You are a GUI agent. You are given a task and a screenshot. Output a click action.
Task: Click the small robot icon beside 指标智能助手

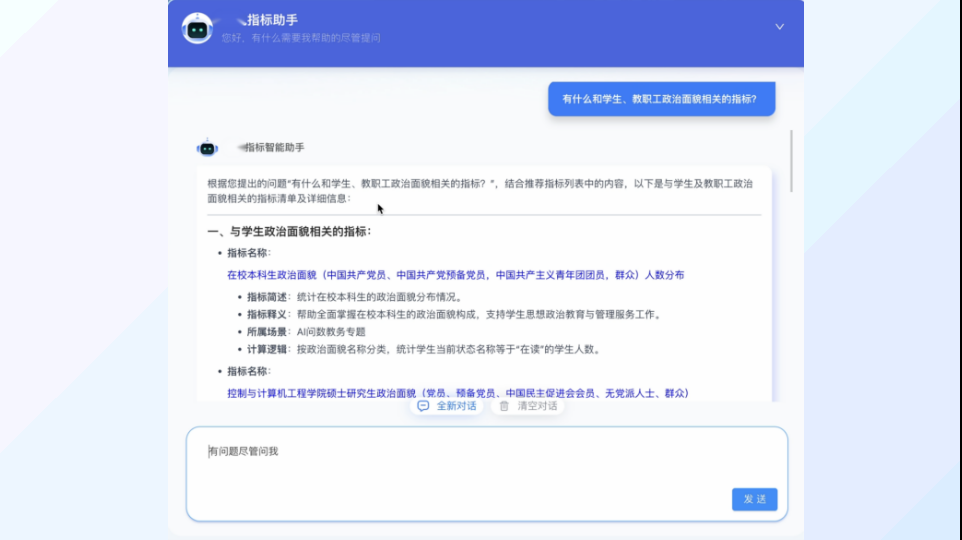coord(207,148)
